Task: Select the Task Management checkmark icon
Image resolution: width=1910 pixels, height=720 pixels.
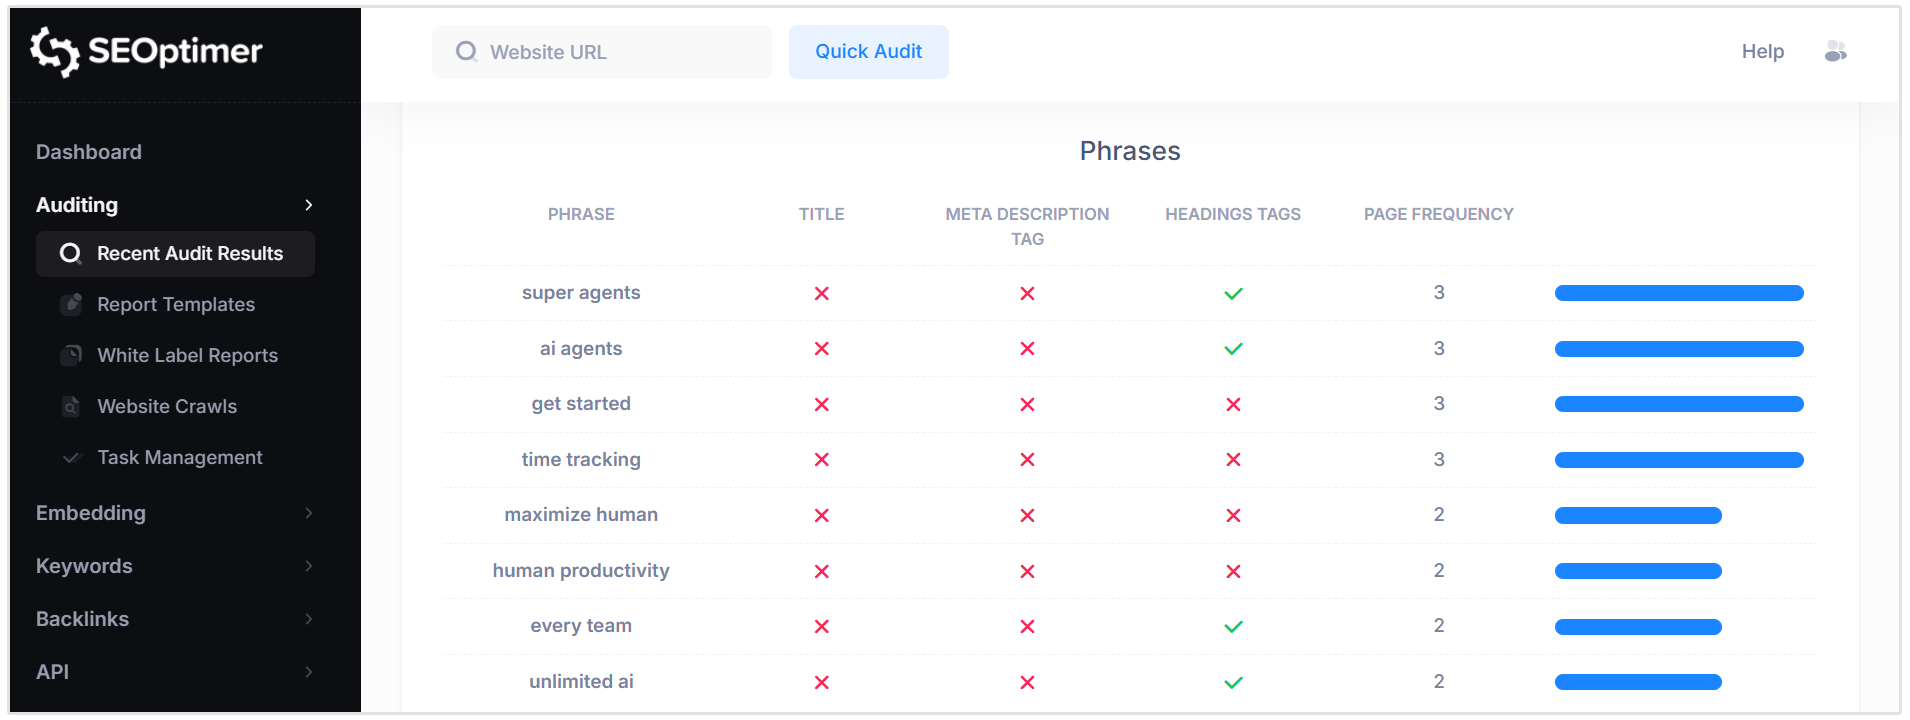Action: click(70, 457)
